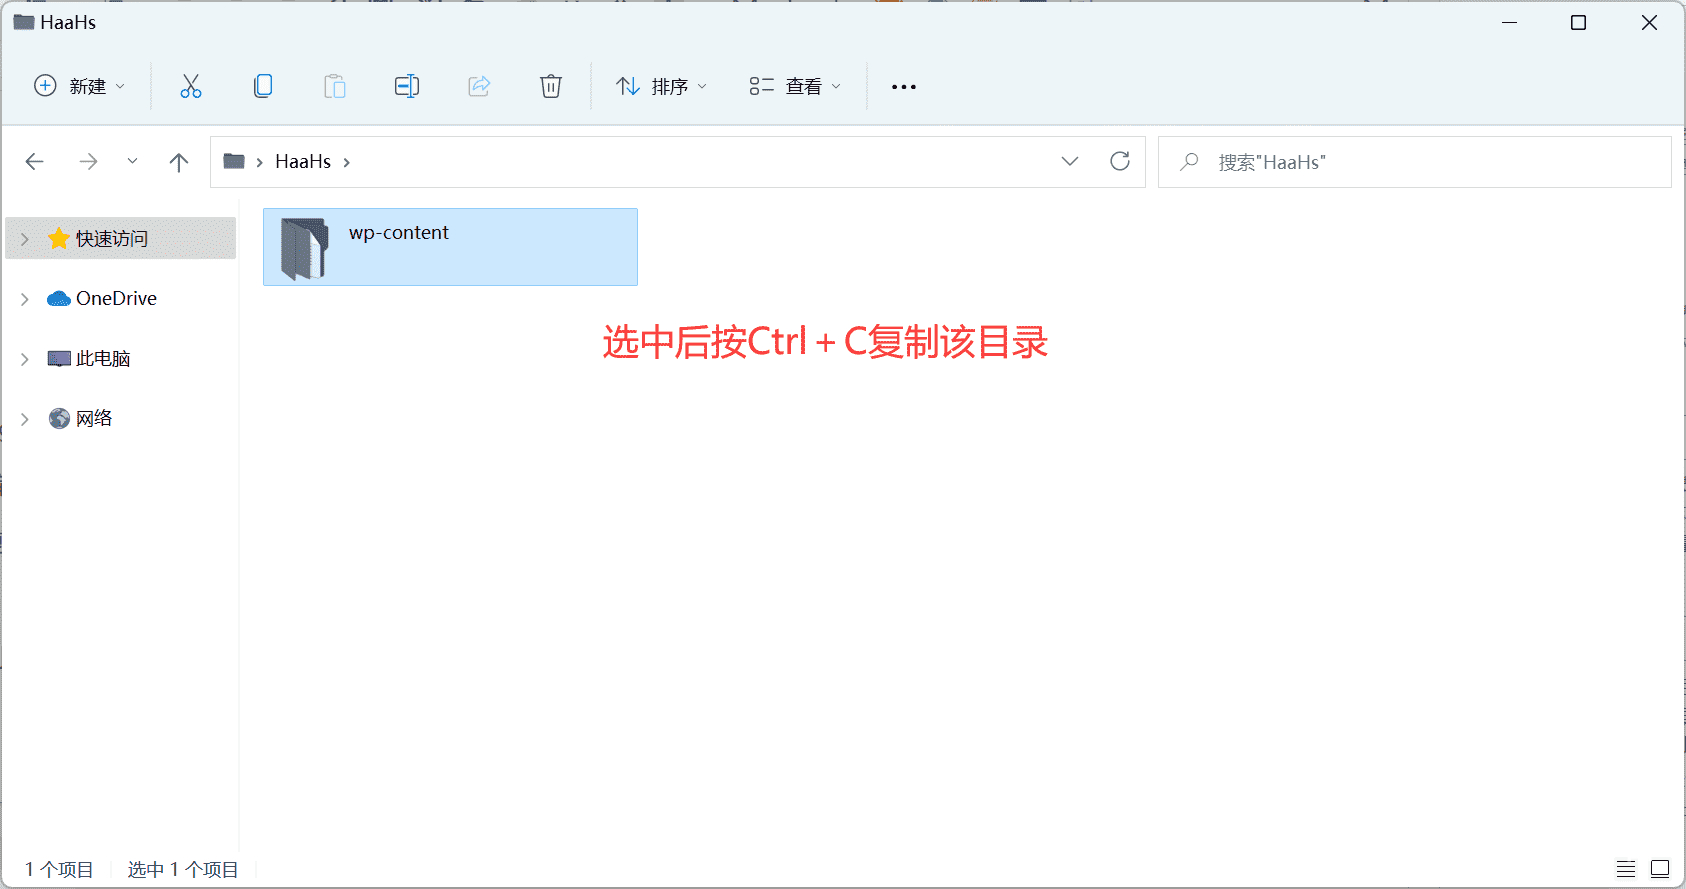The height and width of the screenshot is (889, 1686).
Task: Switch to details list view icon
Action: click(1626, 869)
